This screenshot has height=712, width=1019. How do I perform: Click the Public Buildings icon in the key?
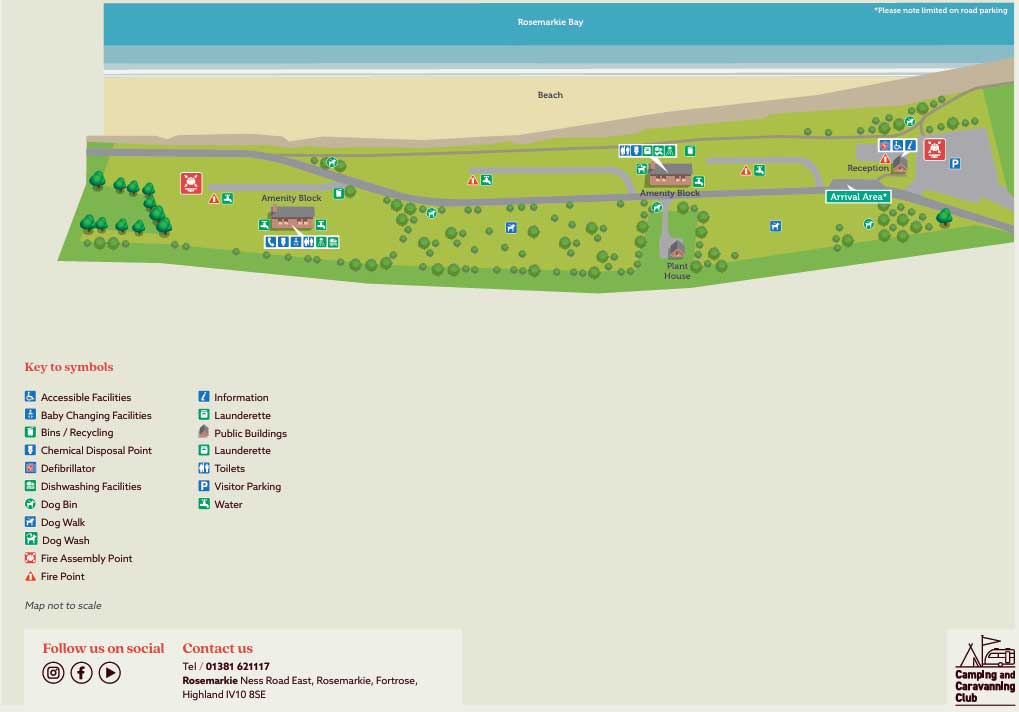point(204,433)
